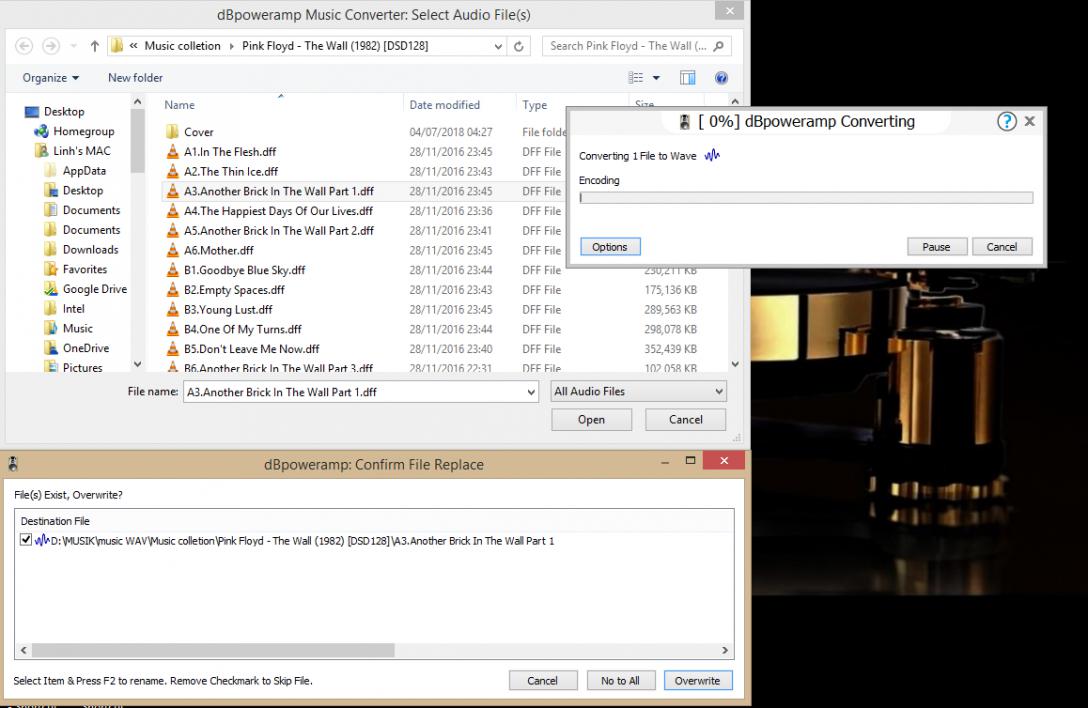Pause the encoding process
The height and width of the screenshot is (708, 1088).
tap(936, 247)
